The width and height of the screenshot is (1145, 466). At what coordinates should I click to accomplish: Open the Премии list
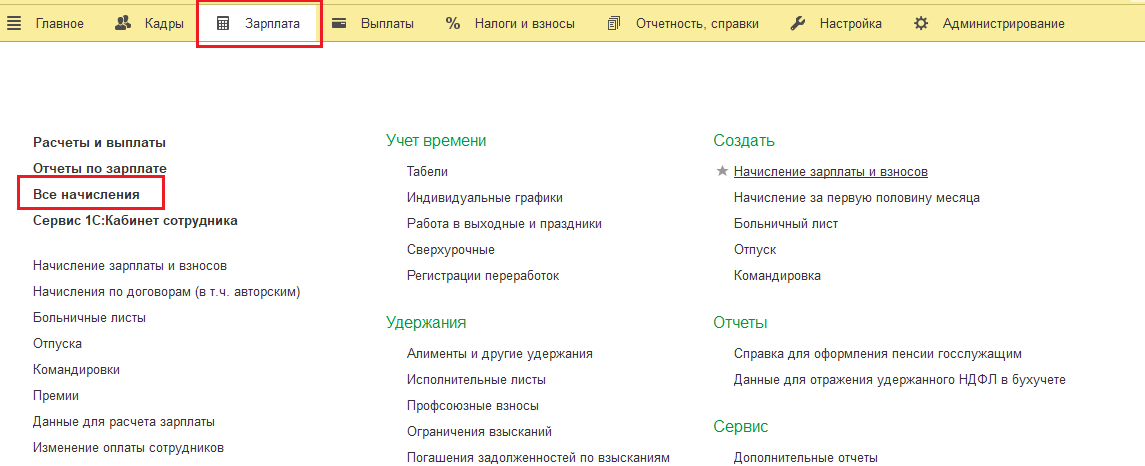[55, 395]
